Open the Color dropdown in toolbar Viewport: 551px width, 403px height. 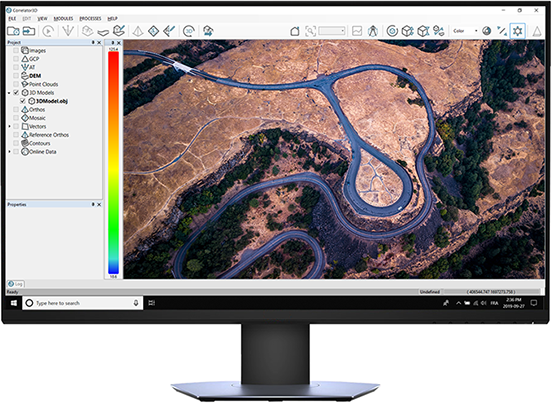pos(465,31)
